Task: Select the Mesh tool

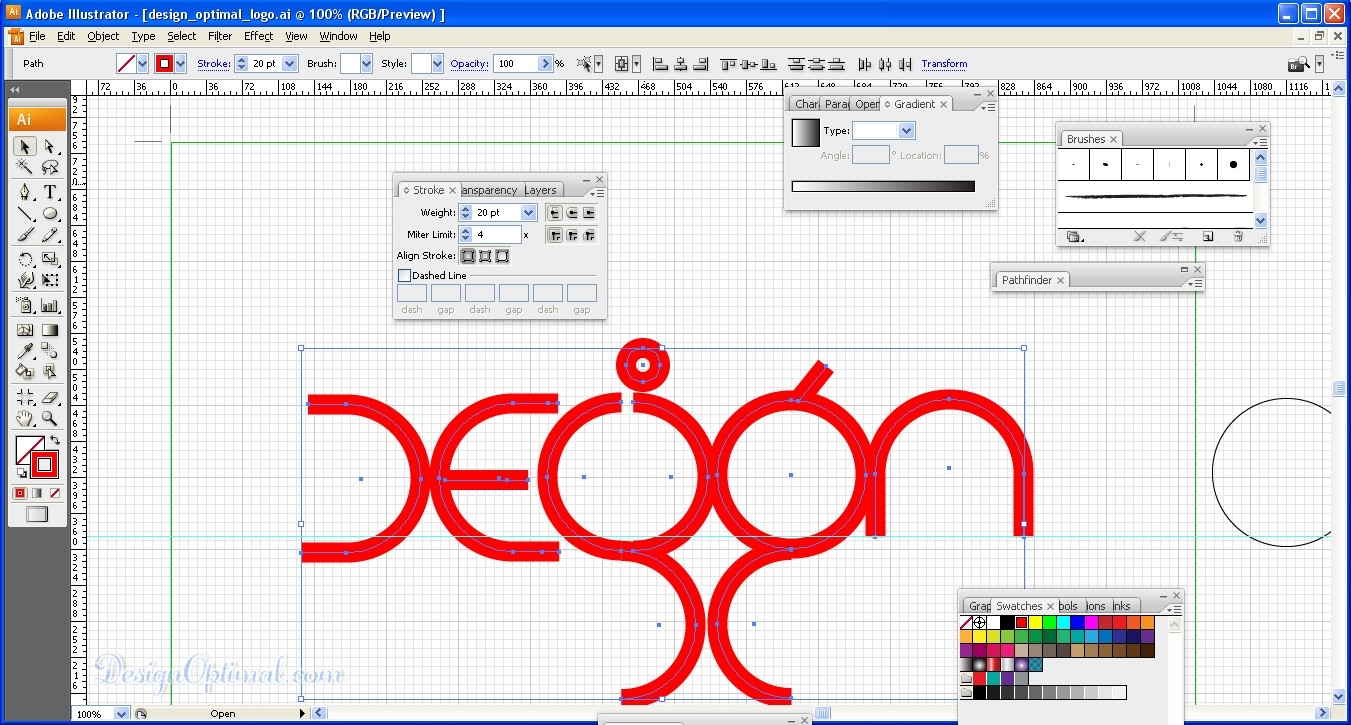Action: [25, 330]
